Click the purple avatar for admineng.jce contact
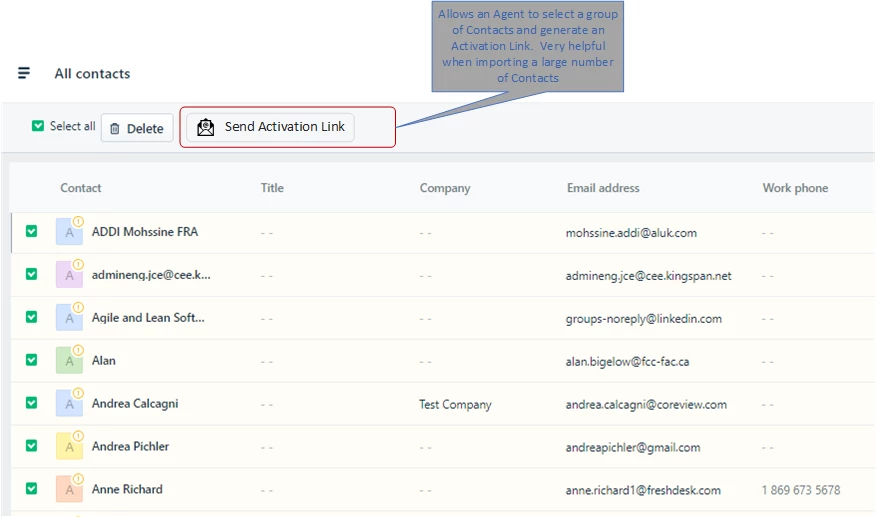Screen dimensions: 876x517 pos(69,275)
